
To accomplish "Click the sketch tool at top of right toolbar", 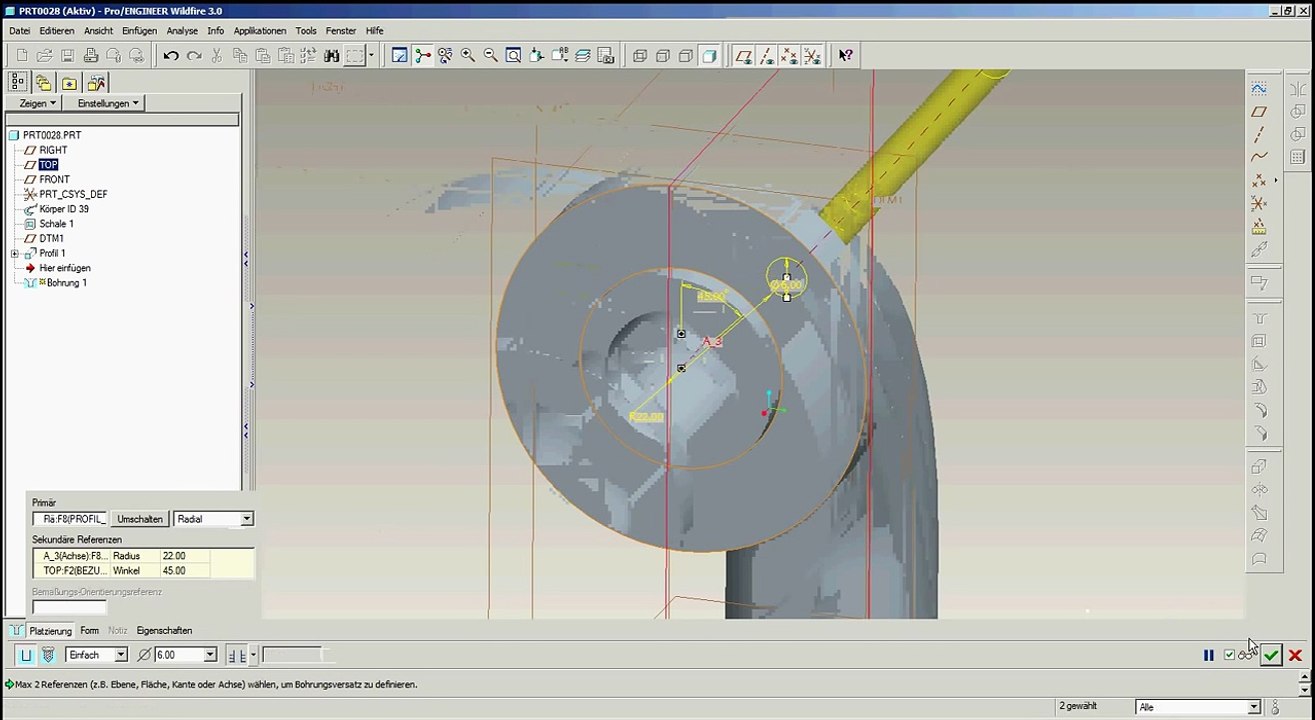I will 1260,89.
